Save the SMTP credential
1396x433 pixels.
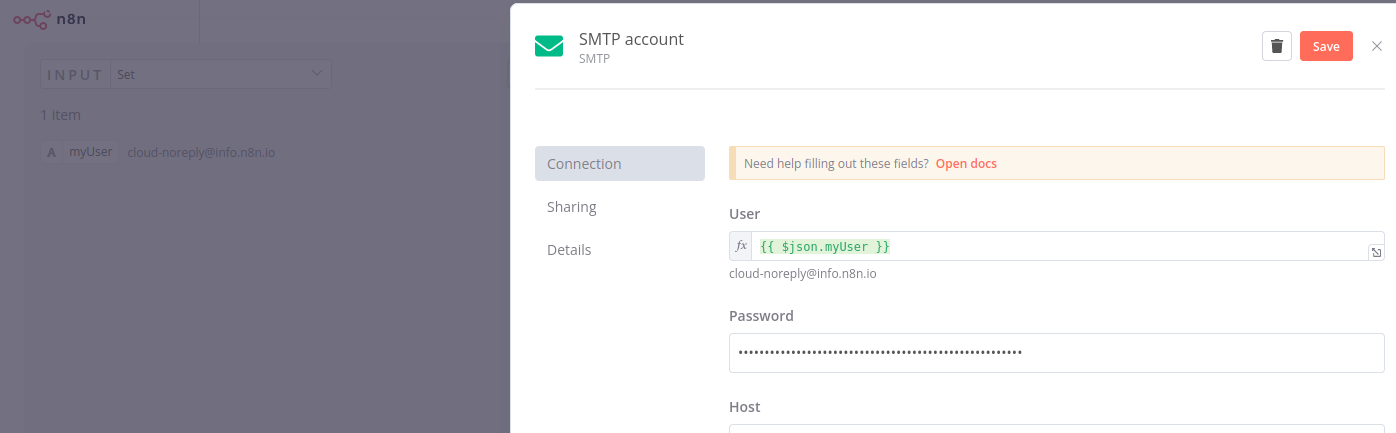[1326, 46]
